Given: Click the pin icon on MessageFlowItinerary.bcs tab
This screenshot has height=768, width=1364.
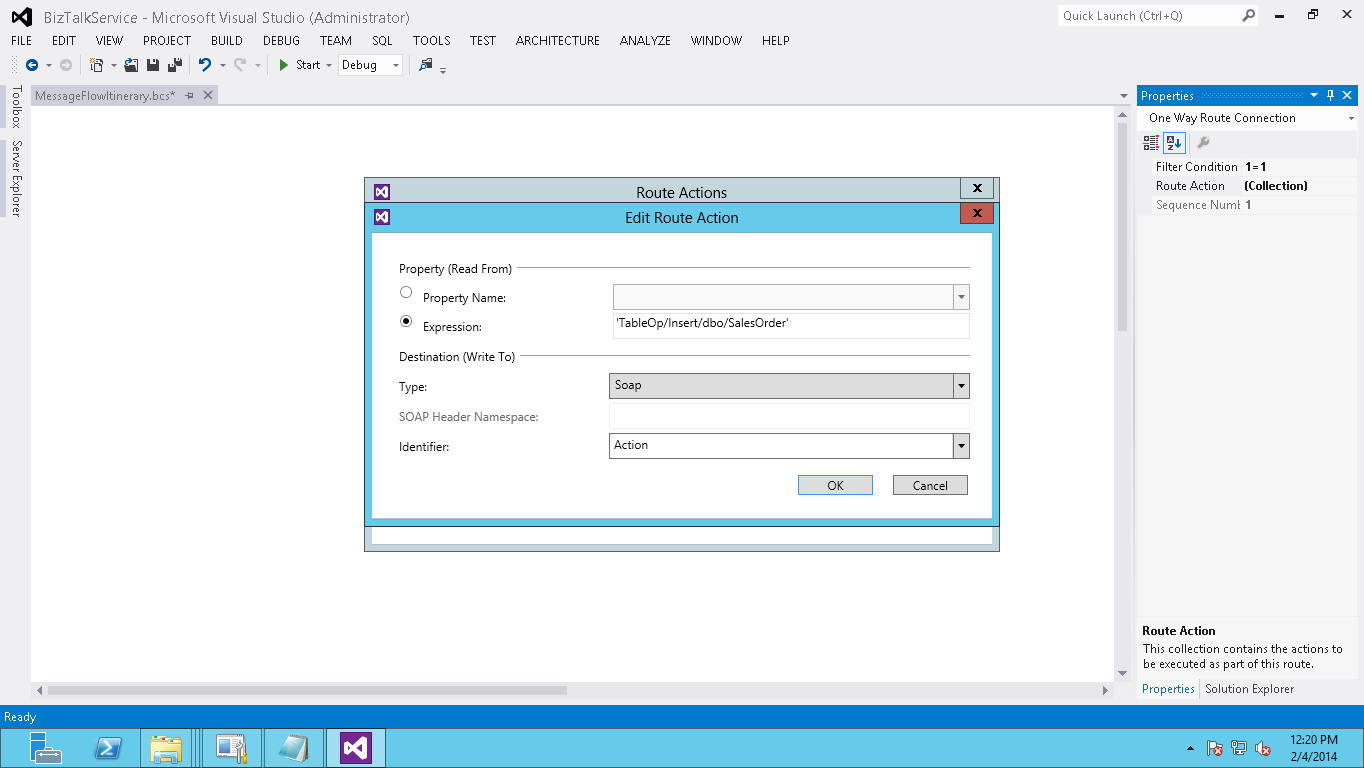Looking at the screenshot, I should [x=190, y=95].
